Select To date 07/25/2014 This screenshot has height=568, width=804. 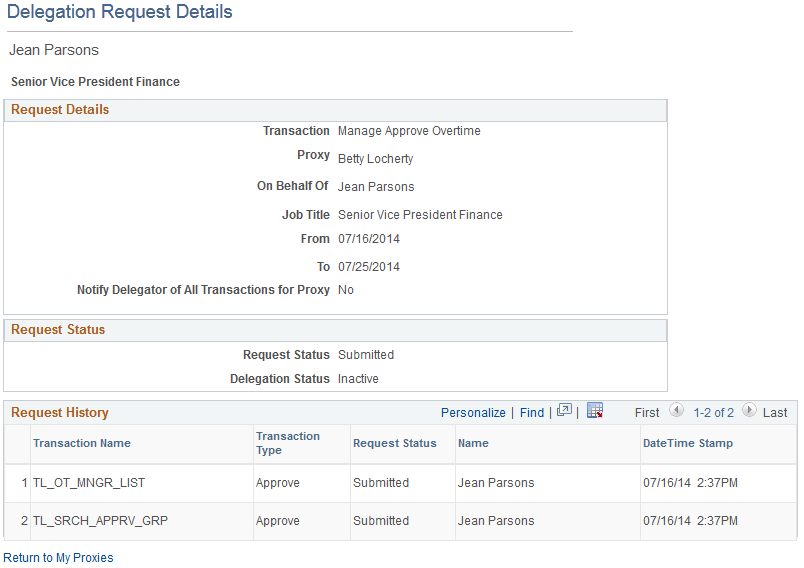coord(369,267)
